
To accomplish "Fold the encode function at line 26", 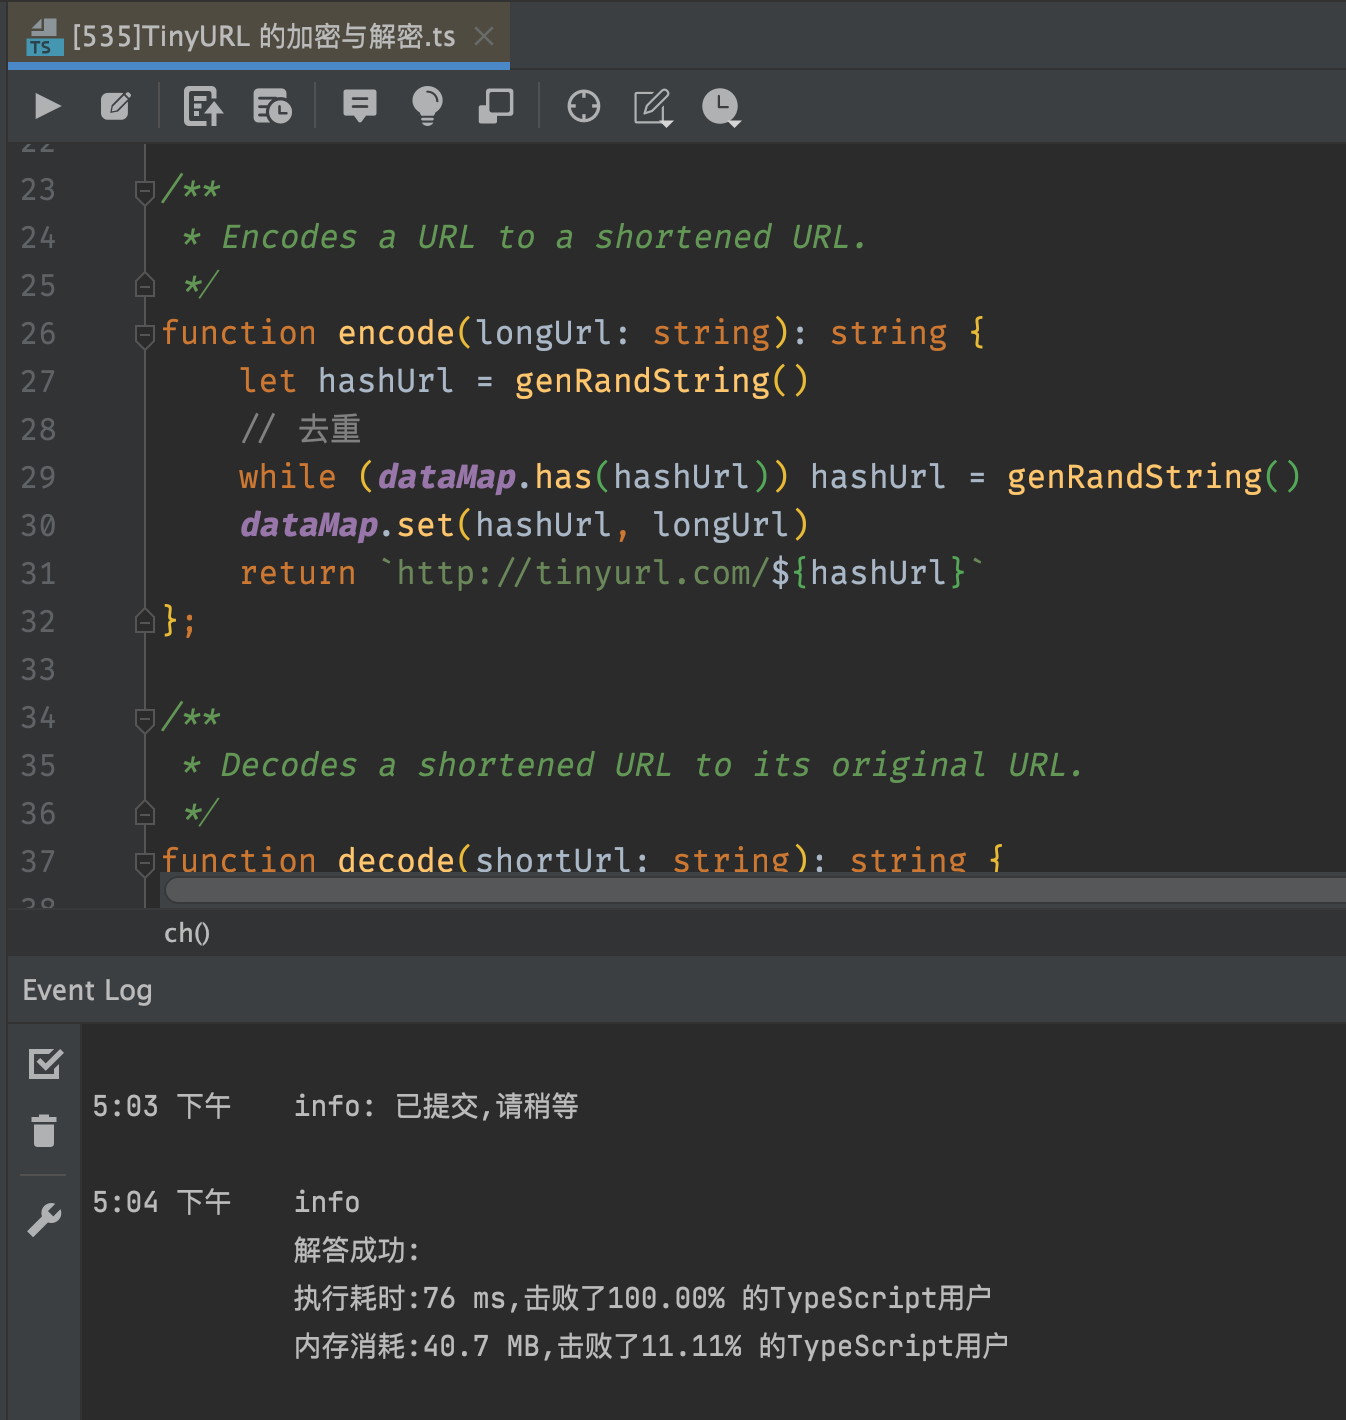I will (145, 334).
